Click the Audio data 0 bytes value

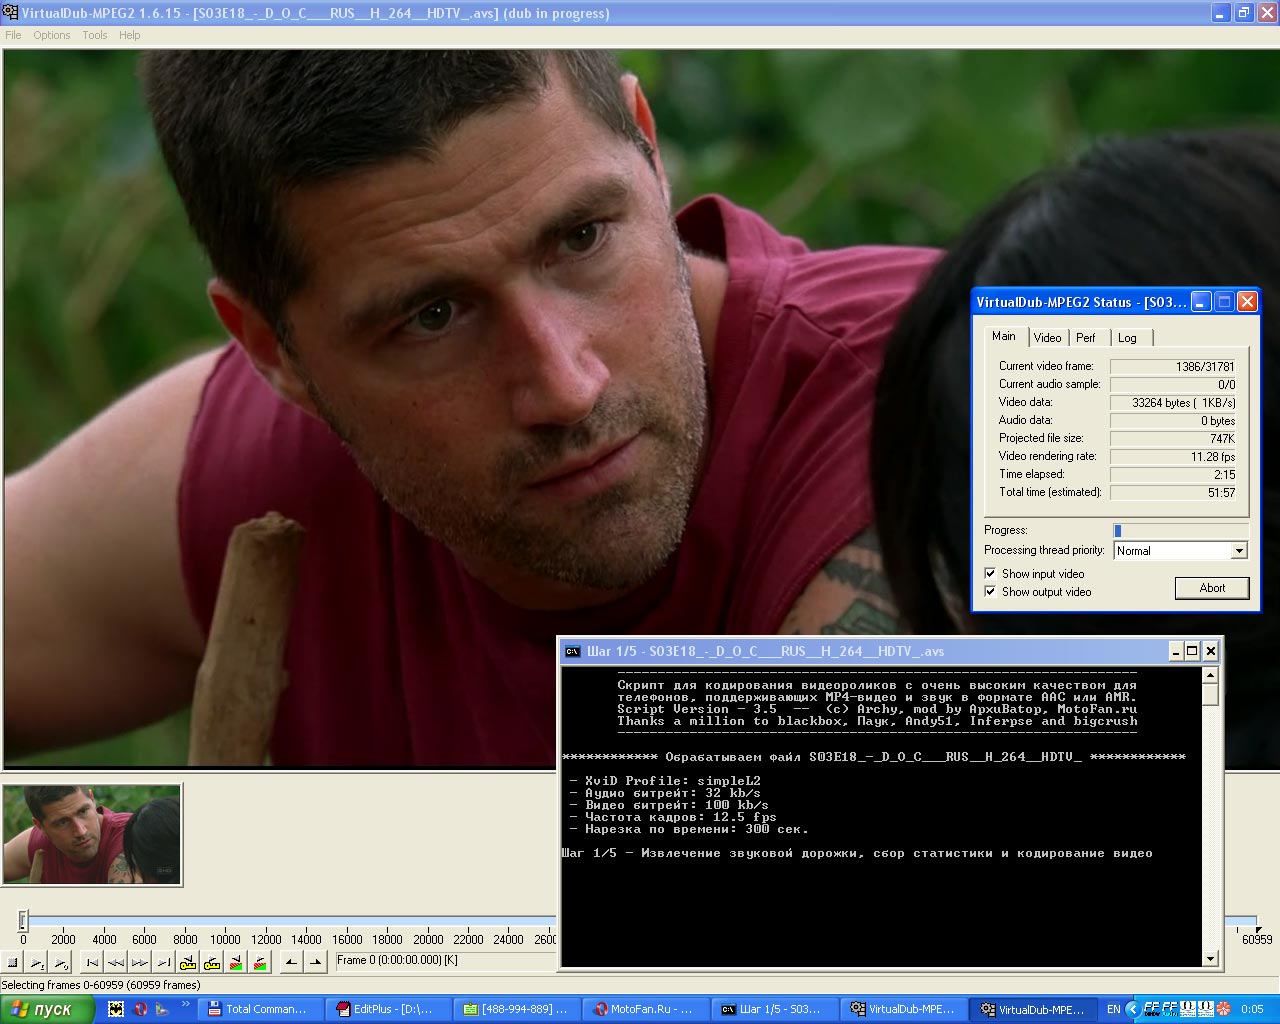coord(1173,421)
